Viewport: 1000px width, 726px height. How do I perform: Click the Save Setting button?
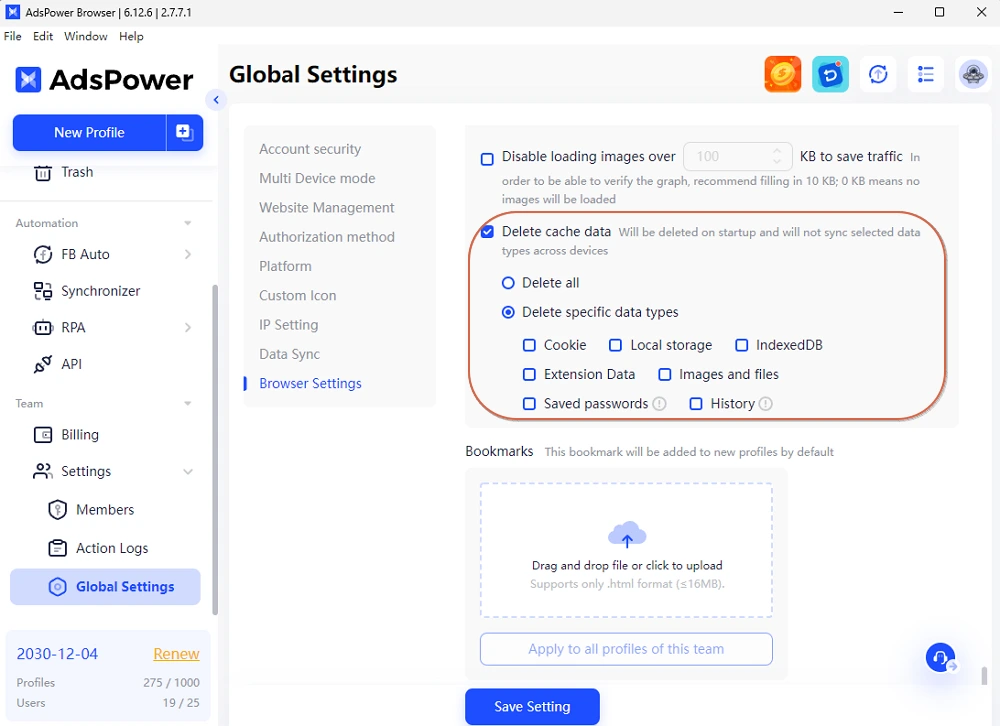click(532, 707)
